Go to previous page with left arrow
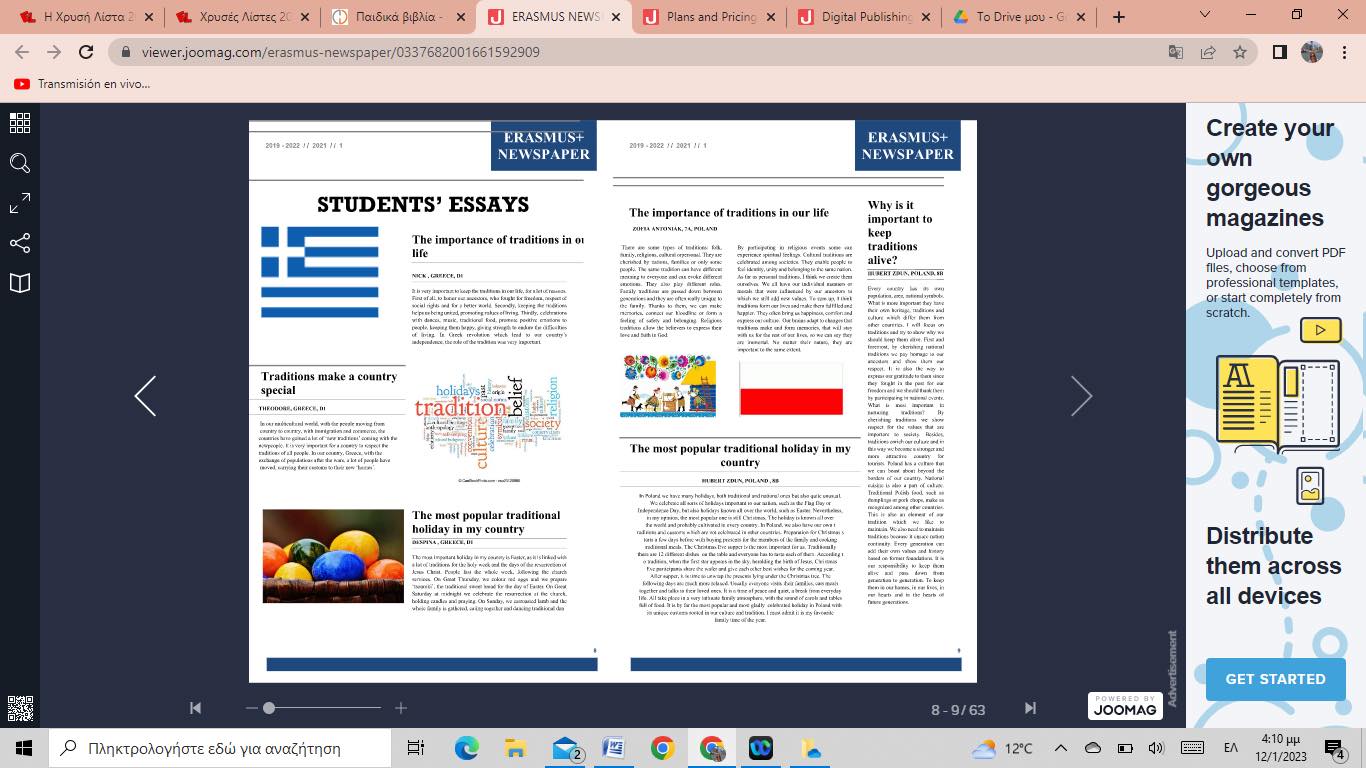This screenshot has width=1366, height=768. [145, 396]
